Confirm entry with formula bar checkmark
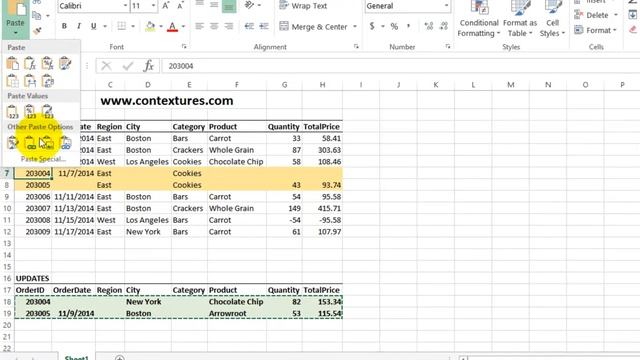Viewport: 640px width, 360px height. pyautogui.click(x=128, y=66)
